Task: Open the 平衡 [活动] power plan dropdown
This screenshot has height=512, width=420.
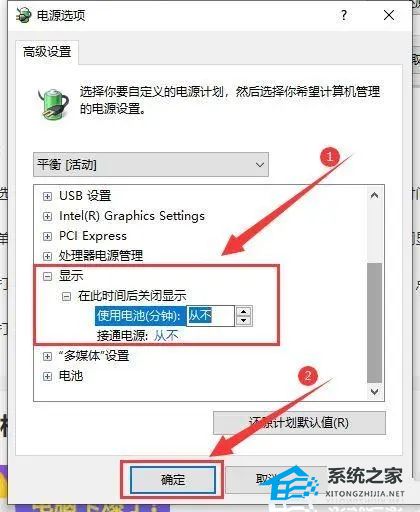Action: (x=151, y=165)
